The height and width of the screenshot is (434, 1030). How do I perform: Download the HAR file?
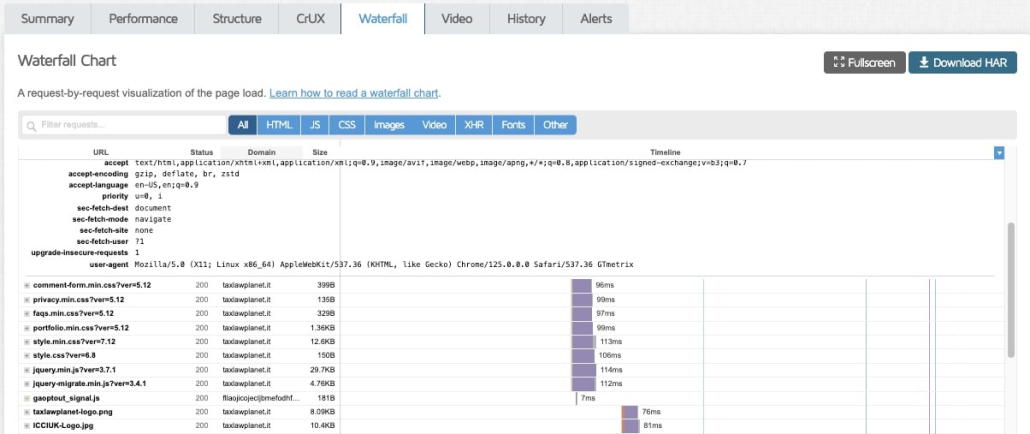click(962, 63)
